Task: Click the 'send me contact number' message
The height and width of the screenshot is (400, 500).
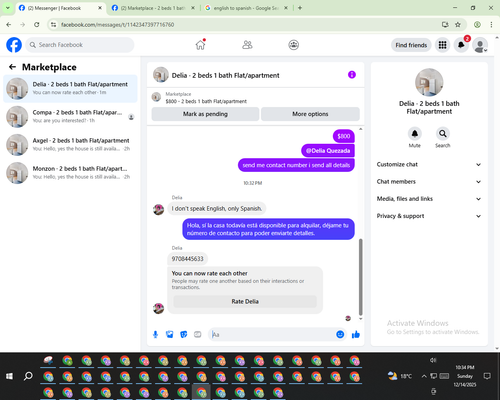Action: coord(296,165)
